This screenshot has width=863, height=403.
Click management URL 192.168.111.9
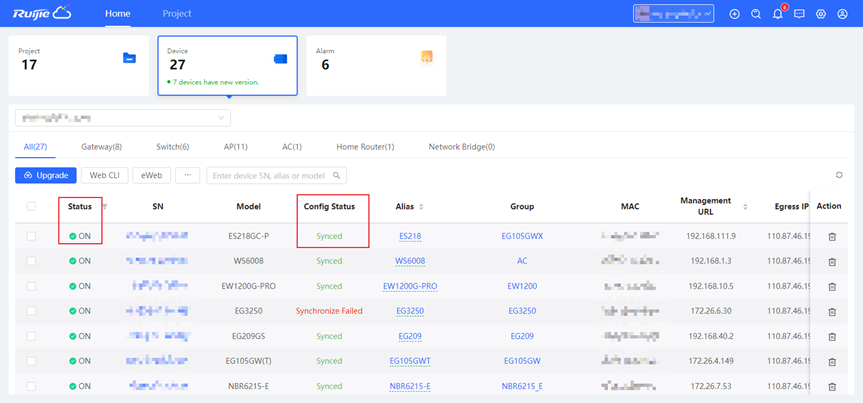click(711, 236)
